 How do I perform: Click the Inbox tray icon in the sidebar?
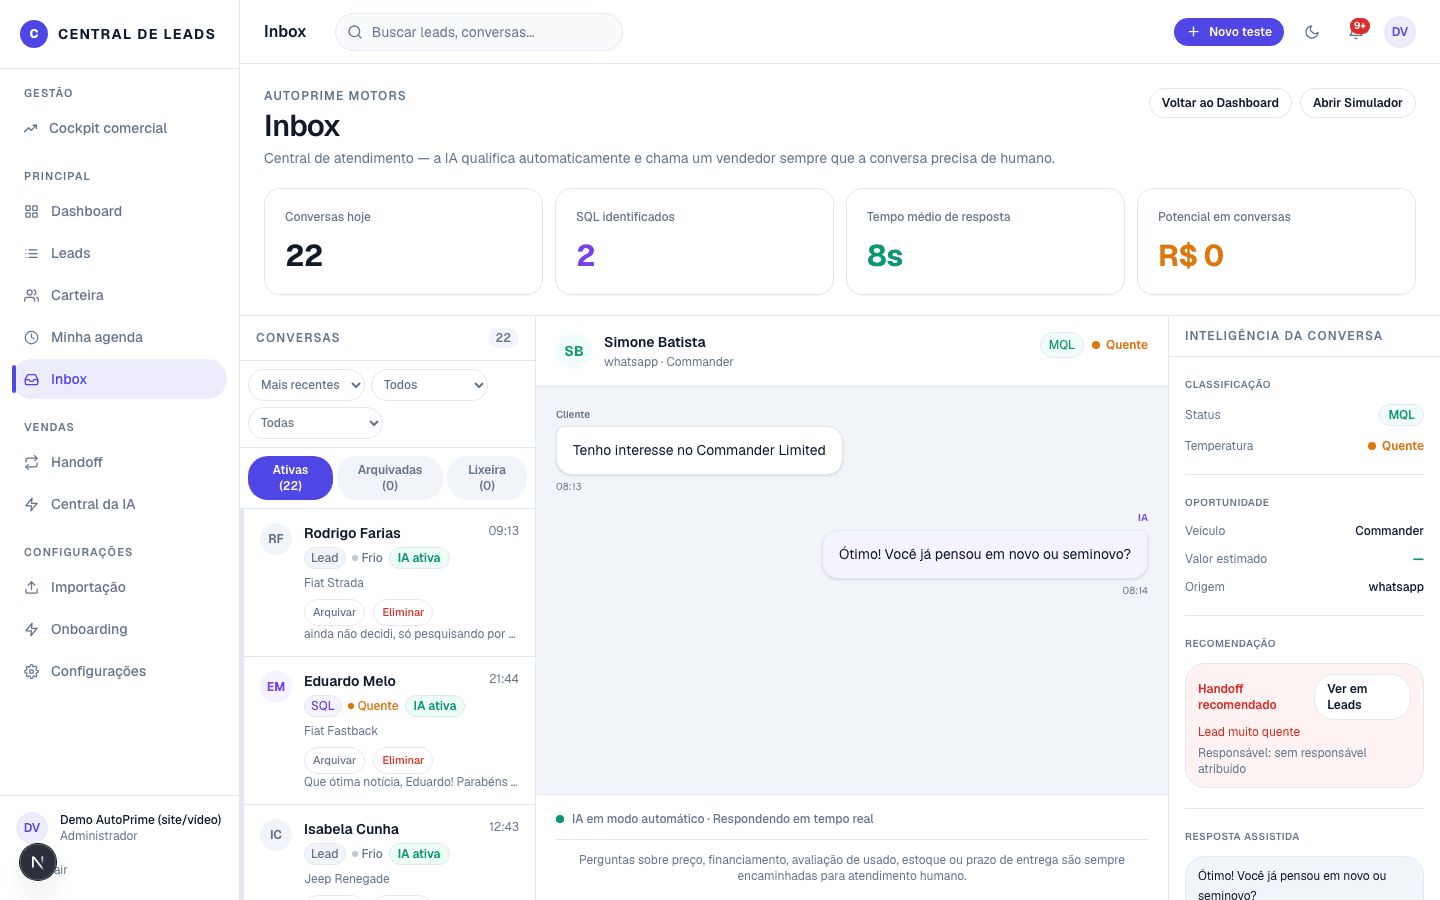32,380
